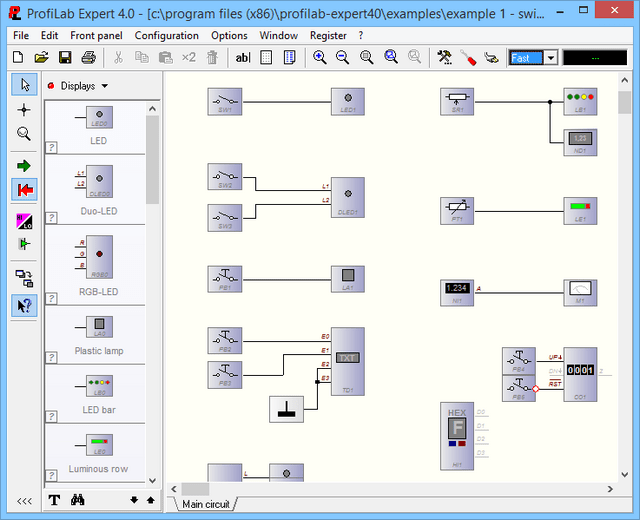Toggle the help pointer mode button
640x520 pixels.
click(x=24, y=305)
